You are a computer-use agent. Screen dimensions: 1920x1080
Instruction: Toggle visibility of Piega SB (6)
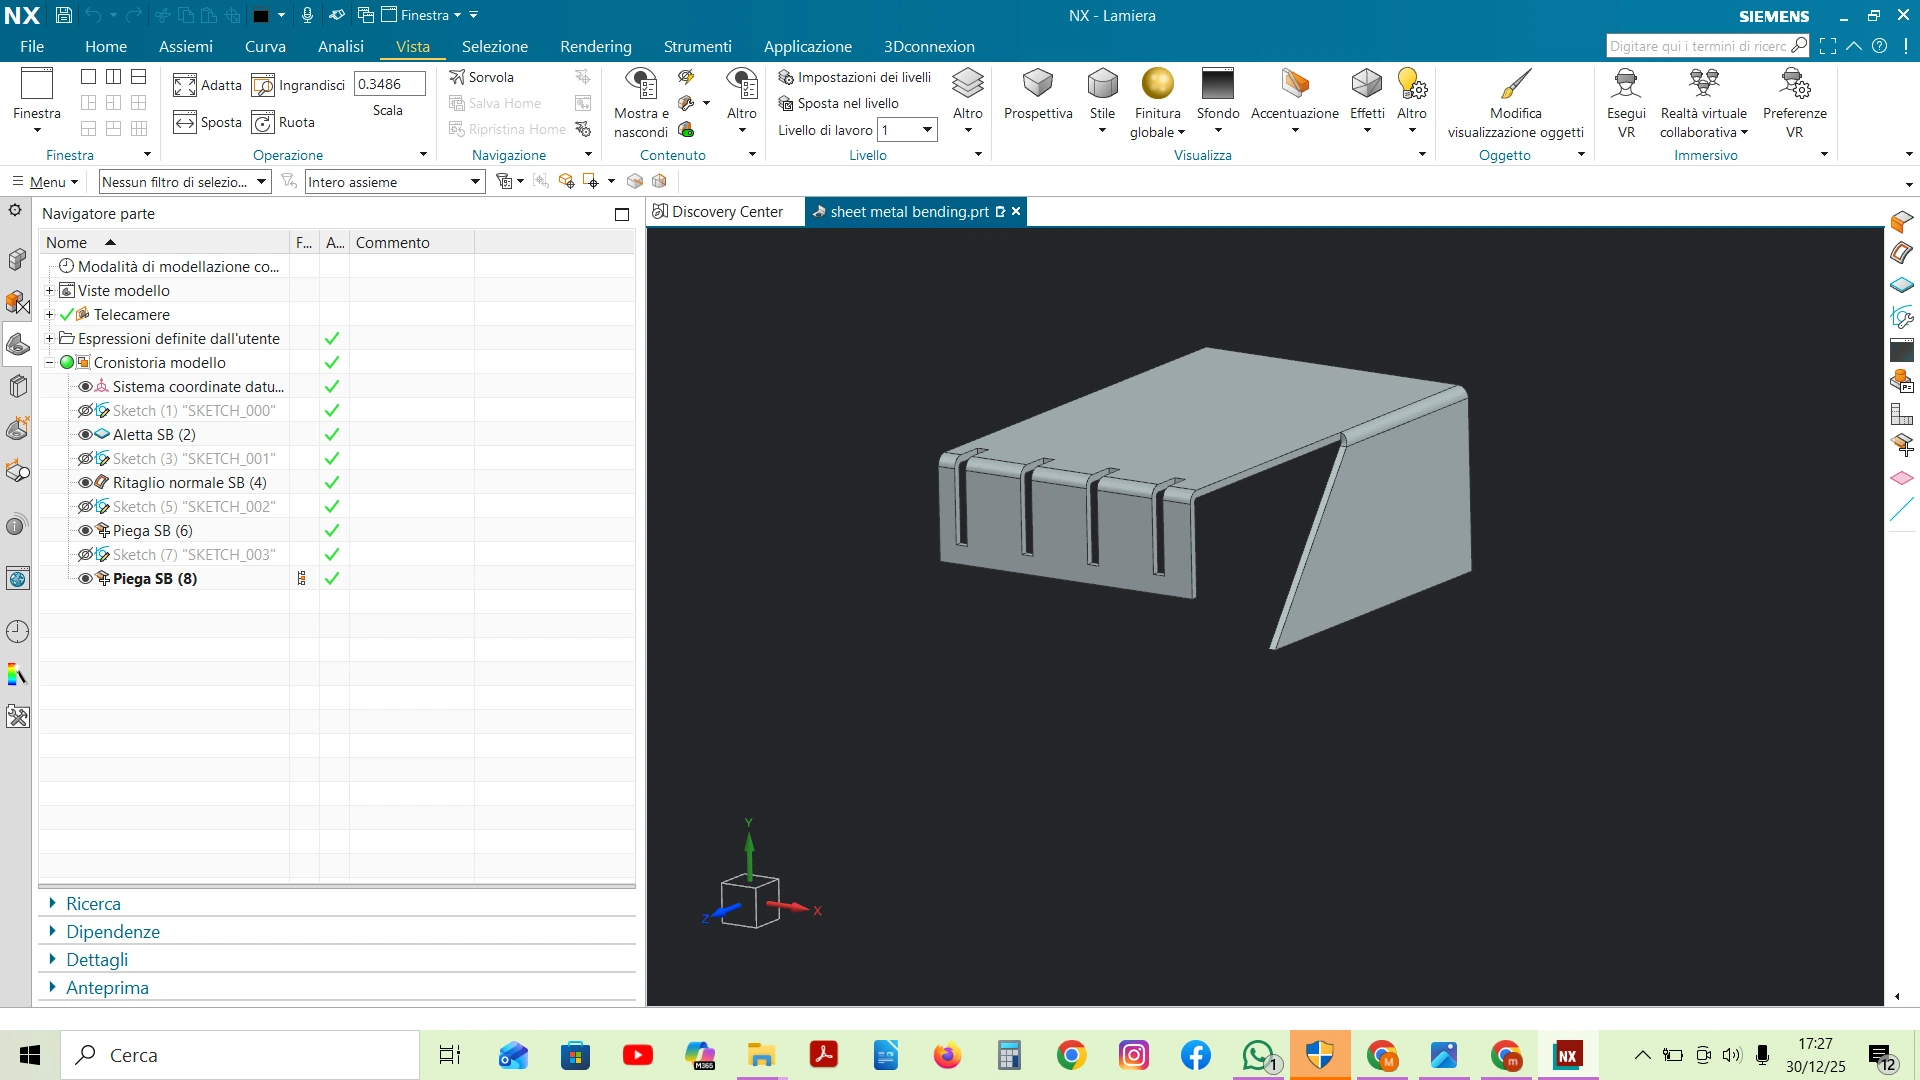point(85,531)
